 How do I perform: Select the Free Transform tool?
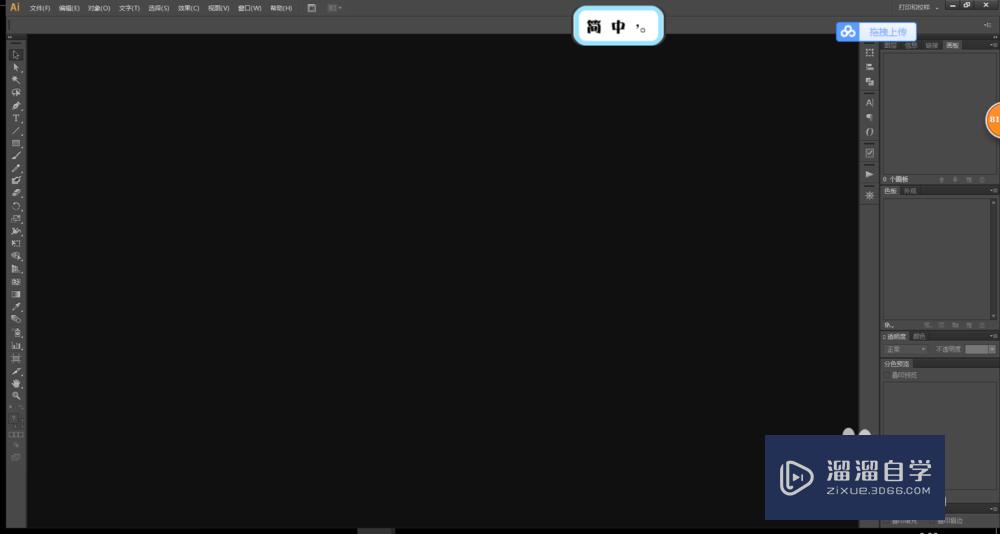pos(17,244)
